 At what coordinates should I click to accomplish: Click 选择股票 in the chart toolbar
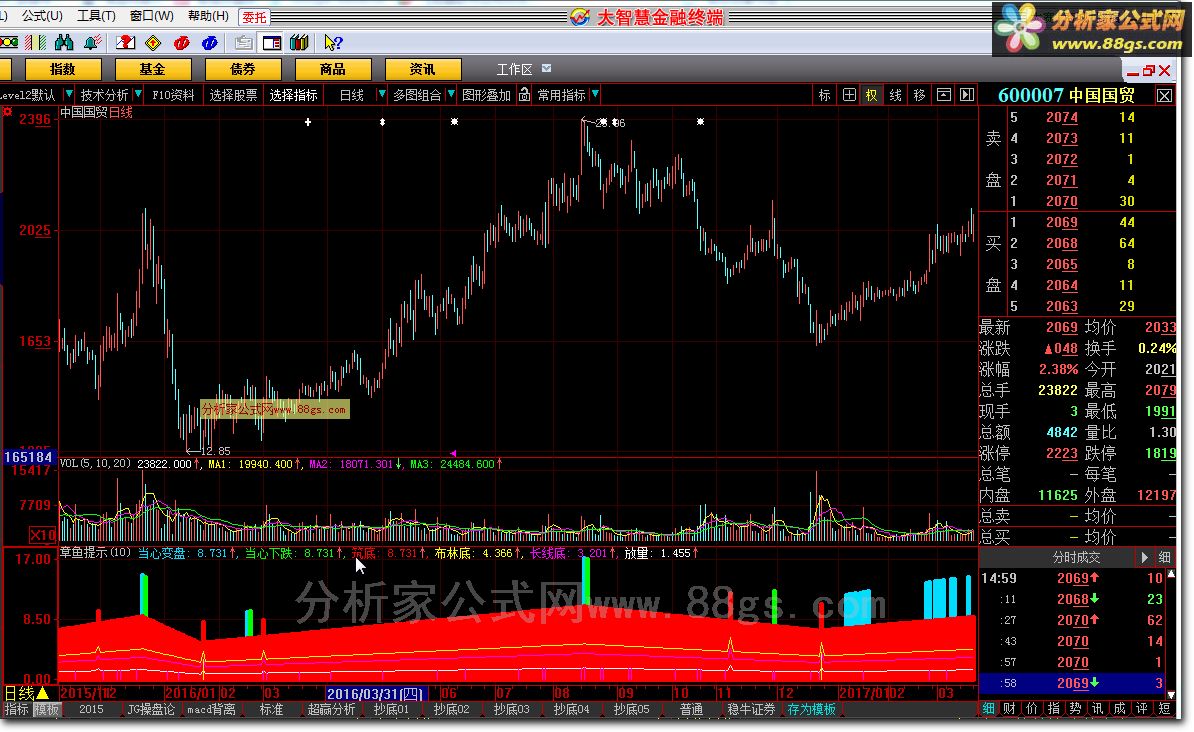click(233, 94)
